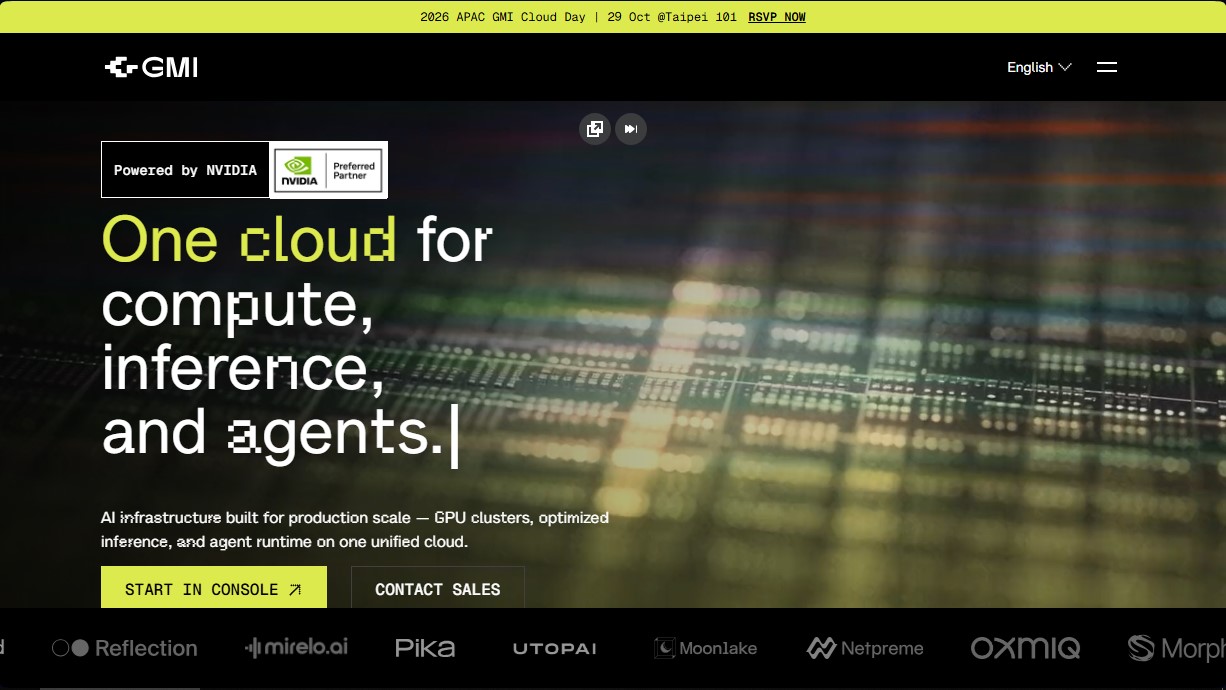Click the RSVP NOW link in the banner
1226x690 pixels.
click(x=777, y=17)
